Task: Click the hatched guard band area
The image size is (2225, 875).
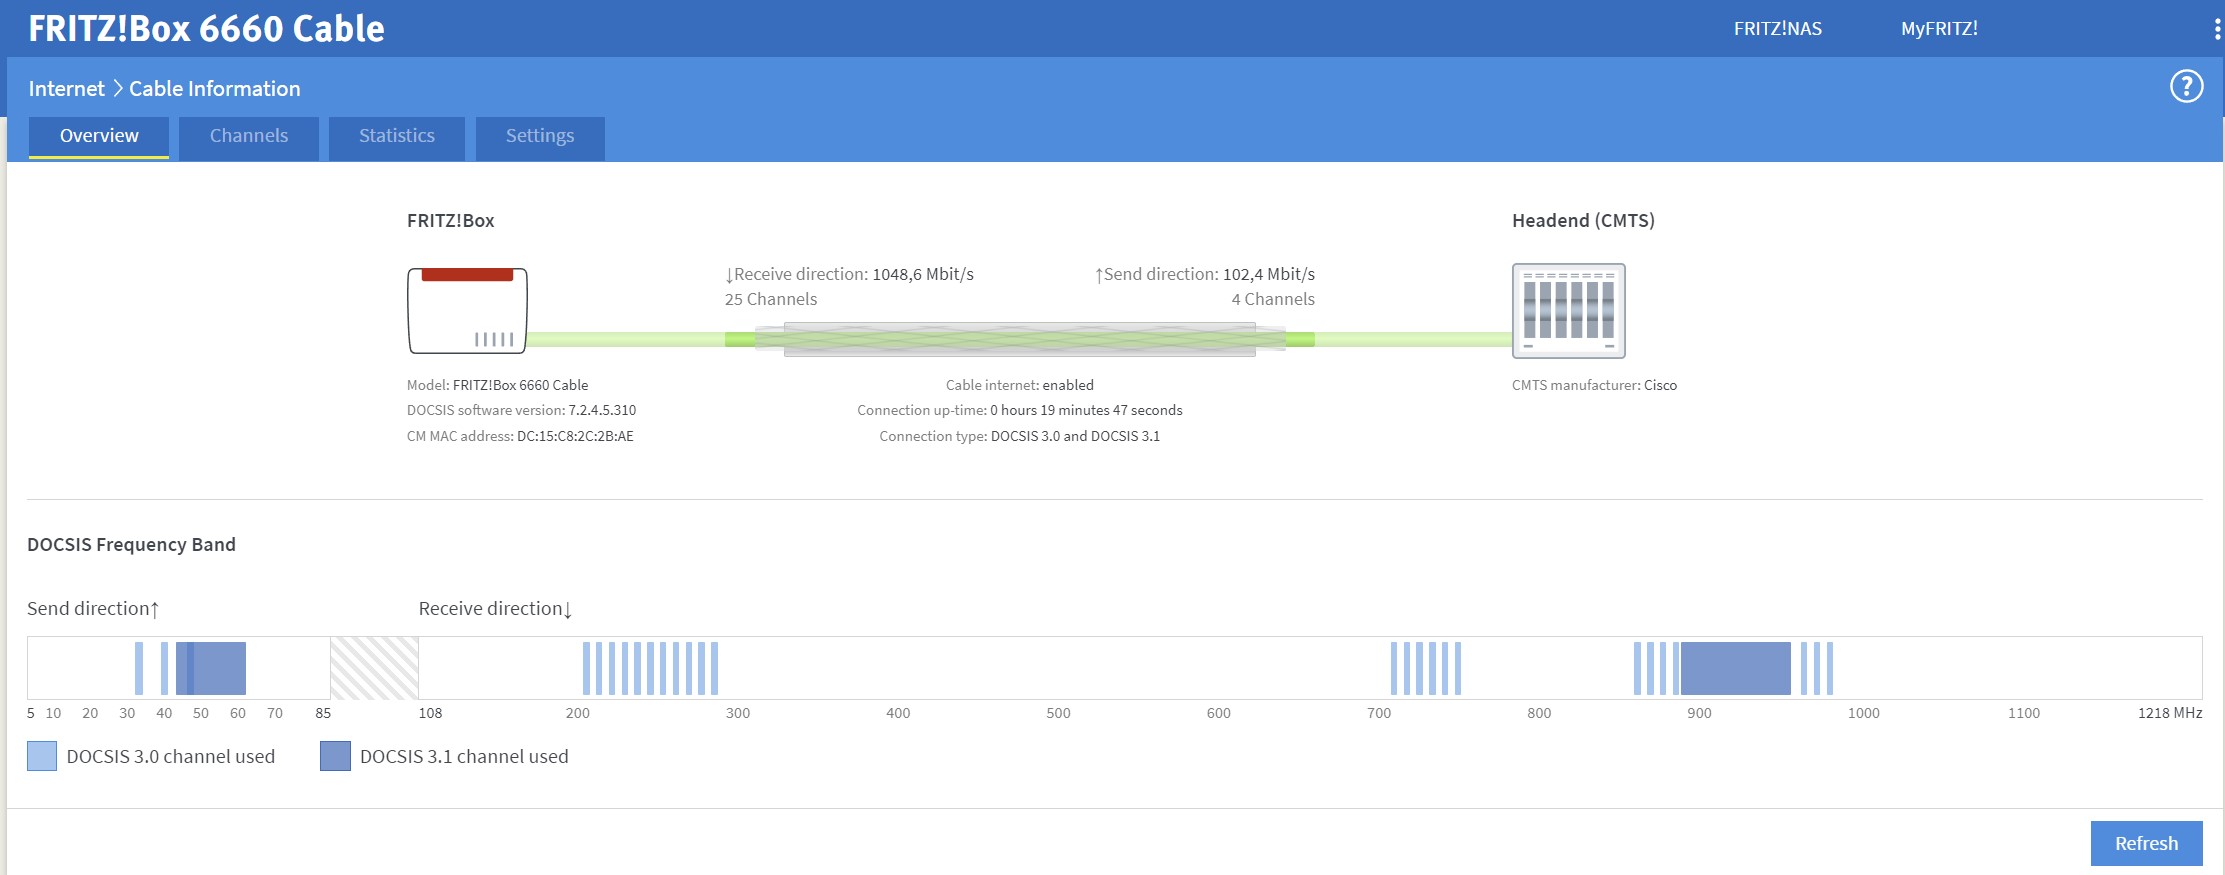Action: coord(374,668)
